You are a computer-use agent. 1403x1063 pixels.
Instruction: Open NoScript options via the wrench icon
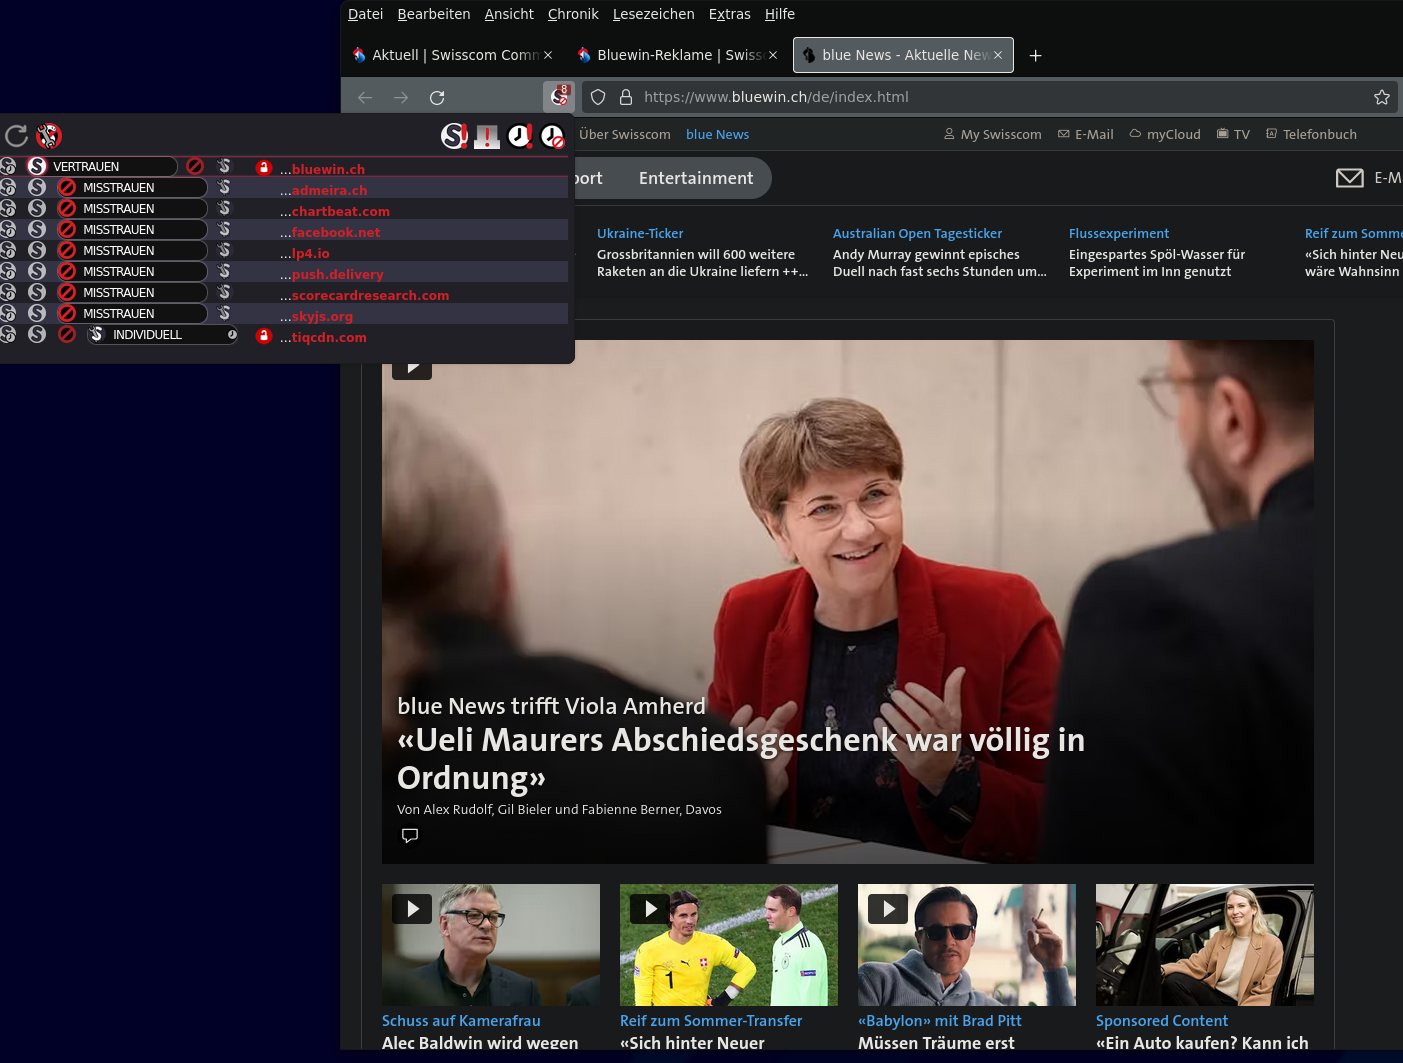point(49,136)
